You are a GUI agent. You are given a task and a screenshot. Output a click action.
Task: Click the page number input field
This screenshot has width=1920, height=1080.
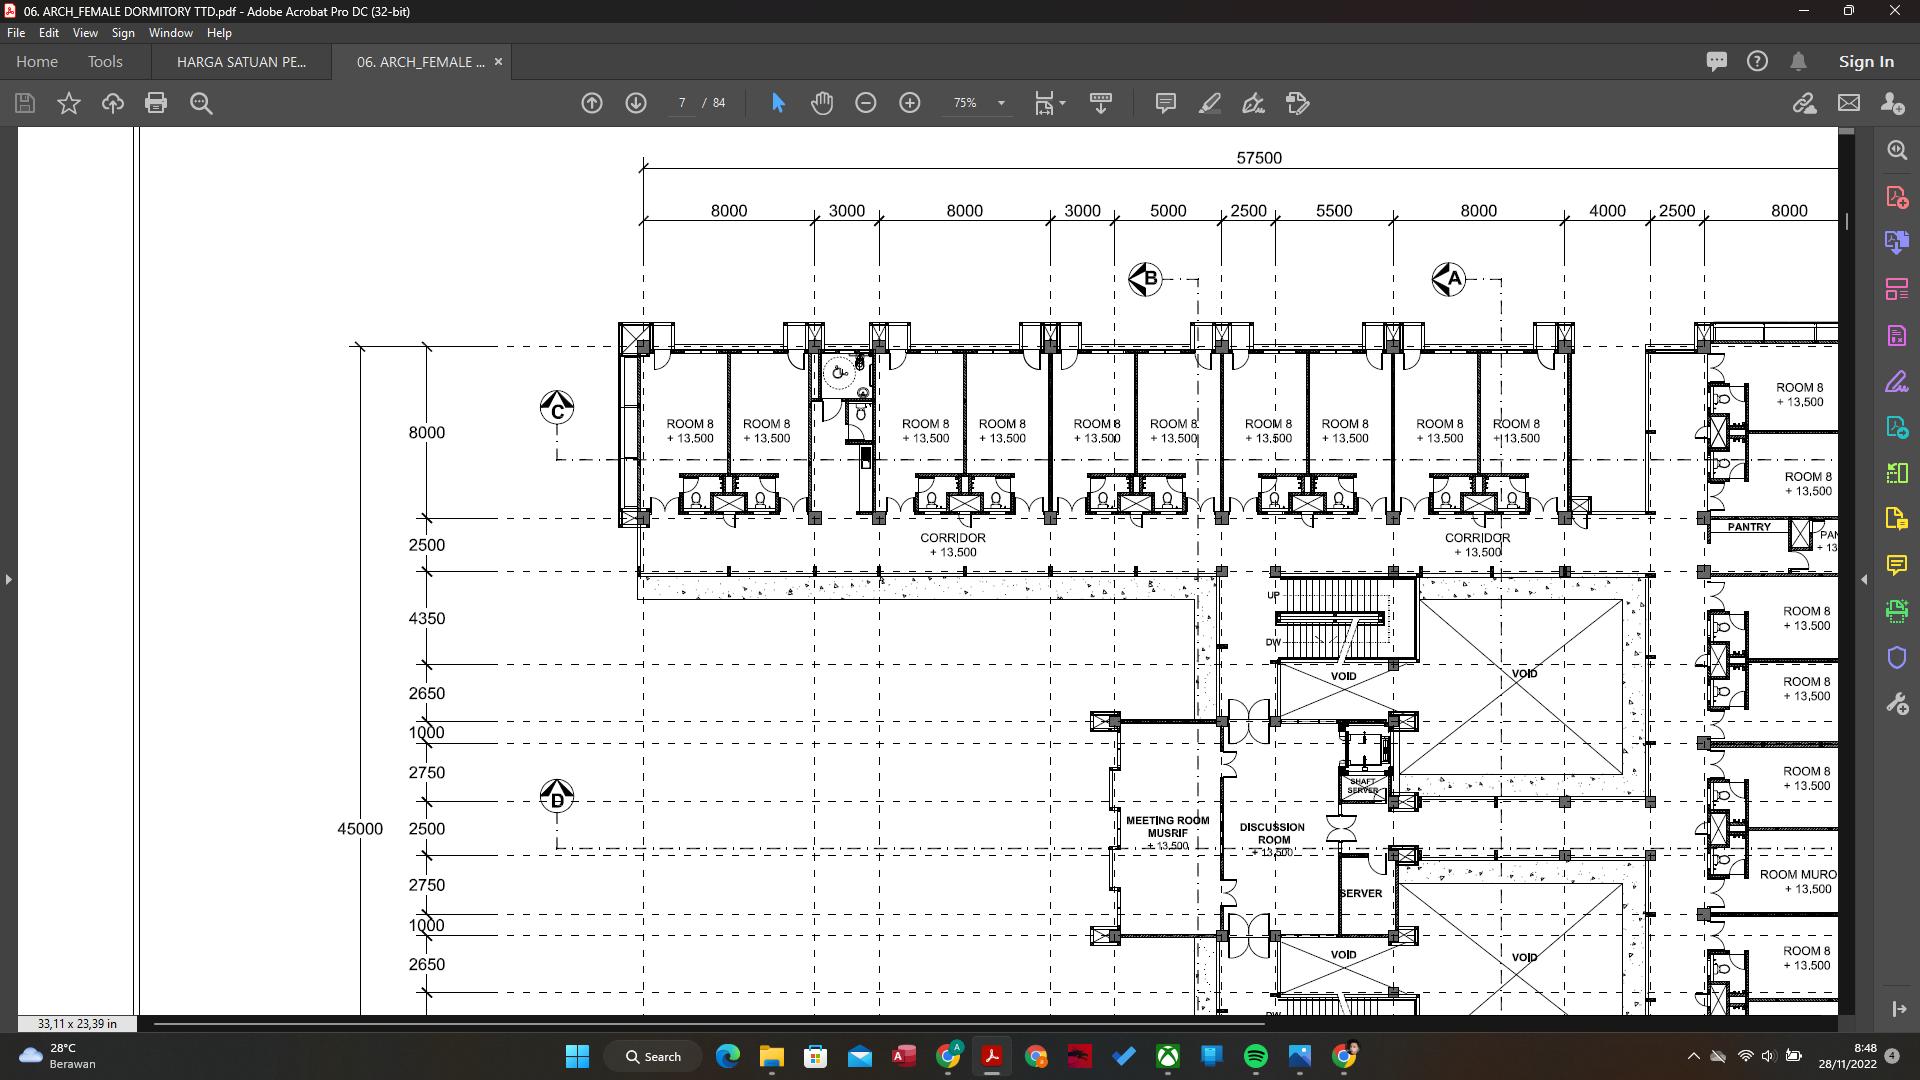(682, 103)
